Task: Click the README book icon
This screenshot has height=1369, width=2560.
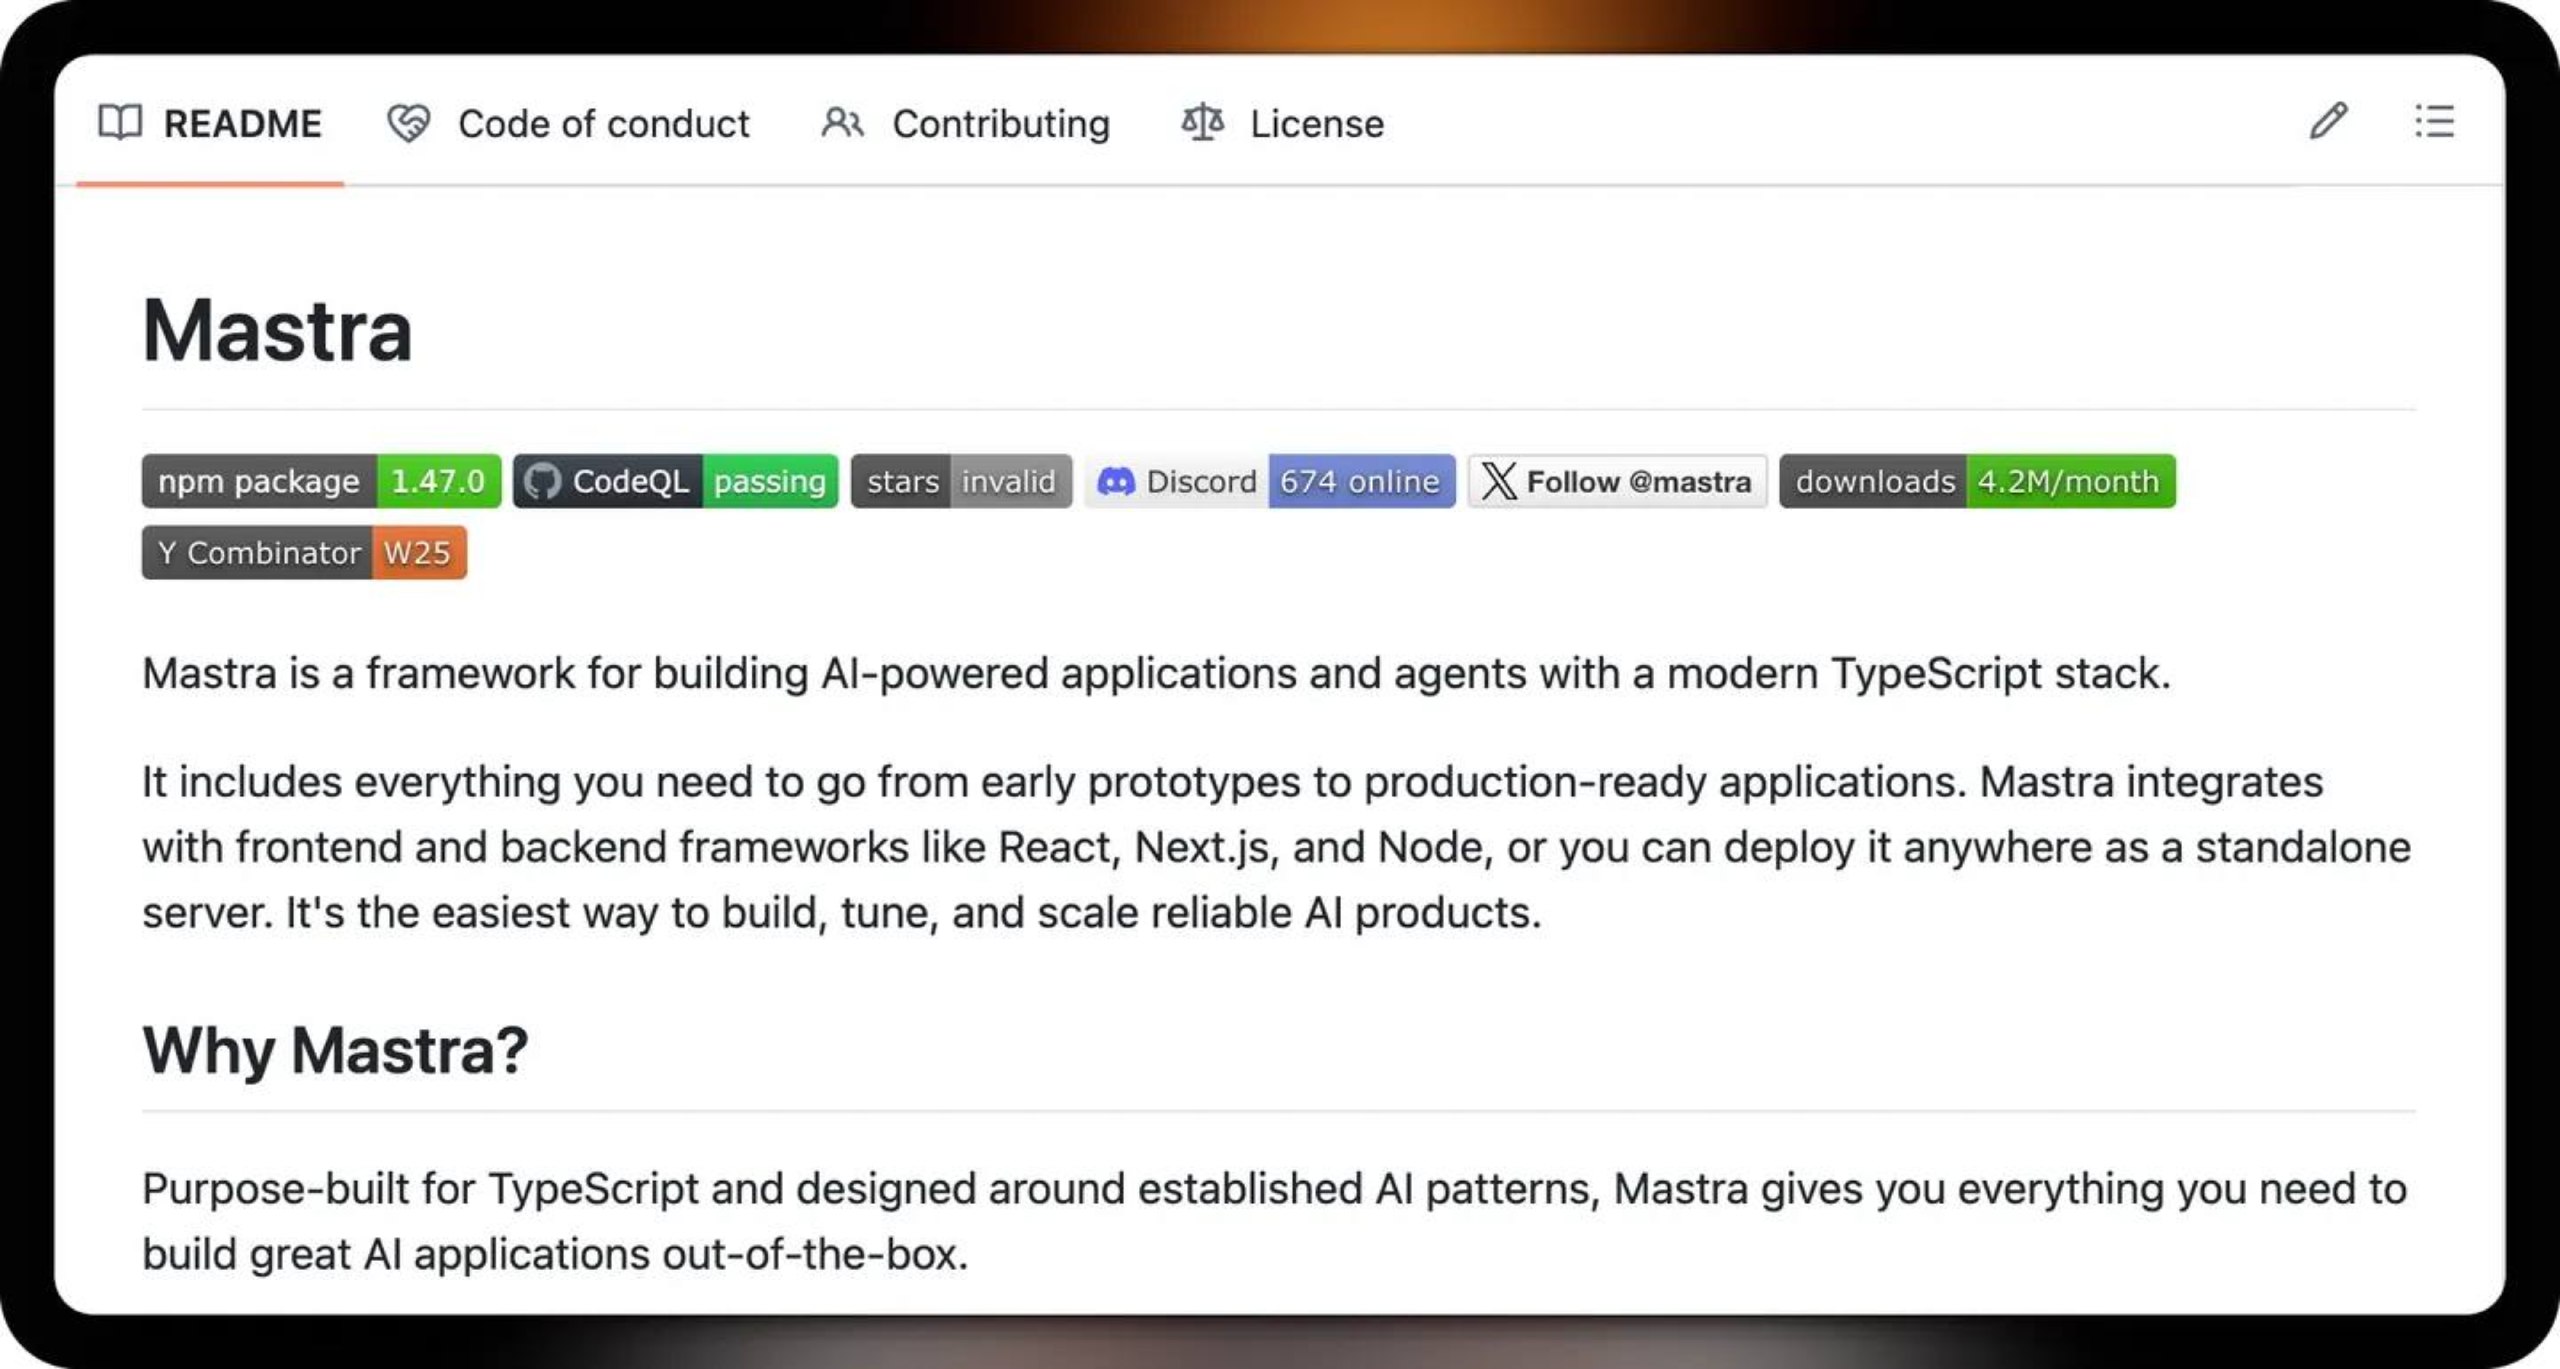Action: 120,123
